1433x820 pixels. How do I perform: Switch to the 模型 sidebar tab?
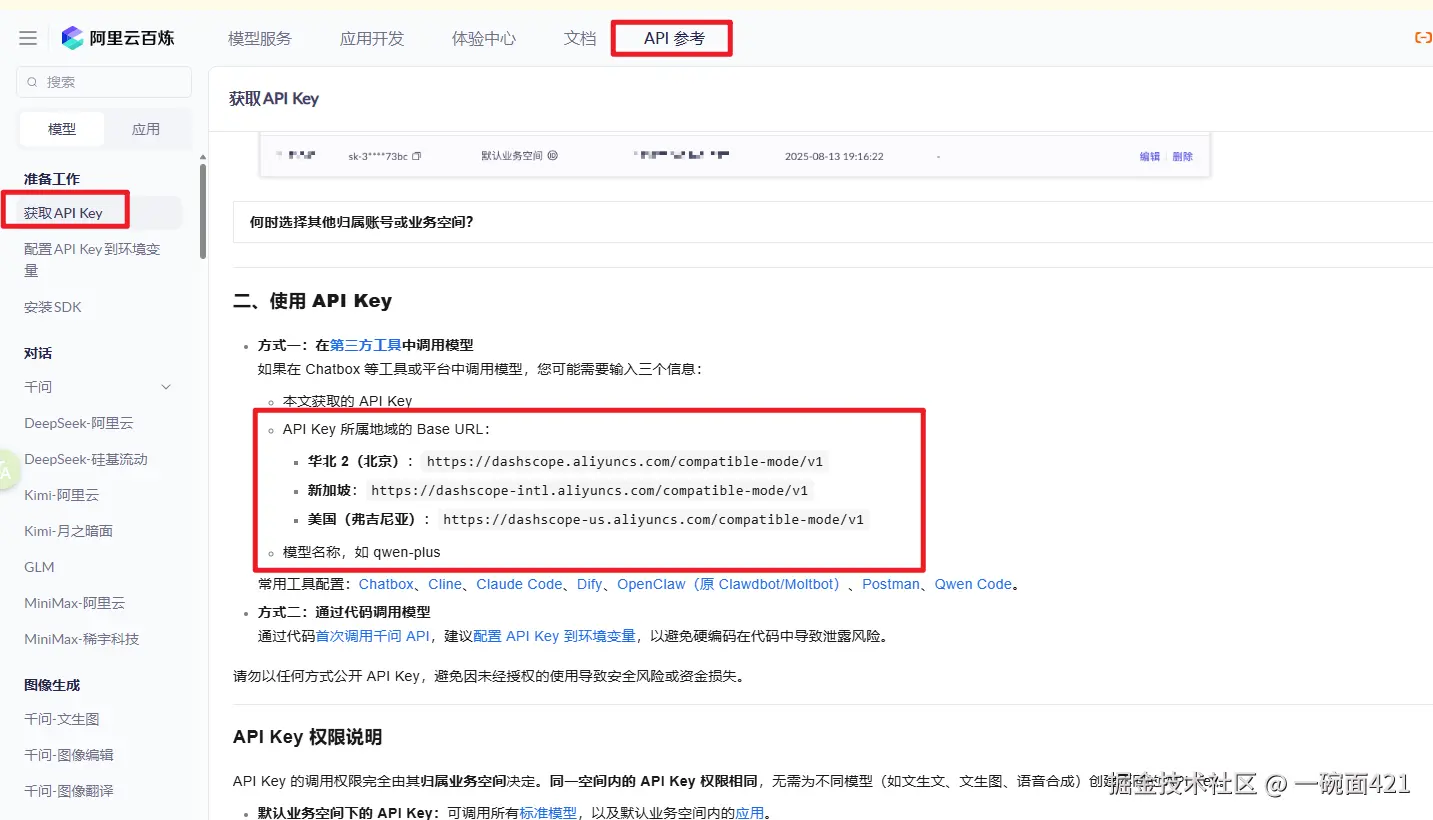pos(62,129)
